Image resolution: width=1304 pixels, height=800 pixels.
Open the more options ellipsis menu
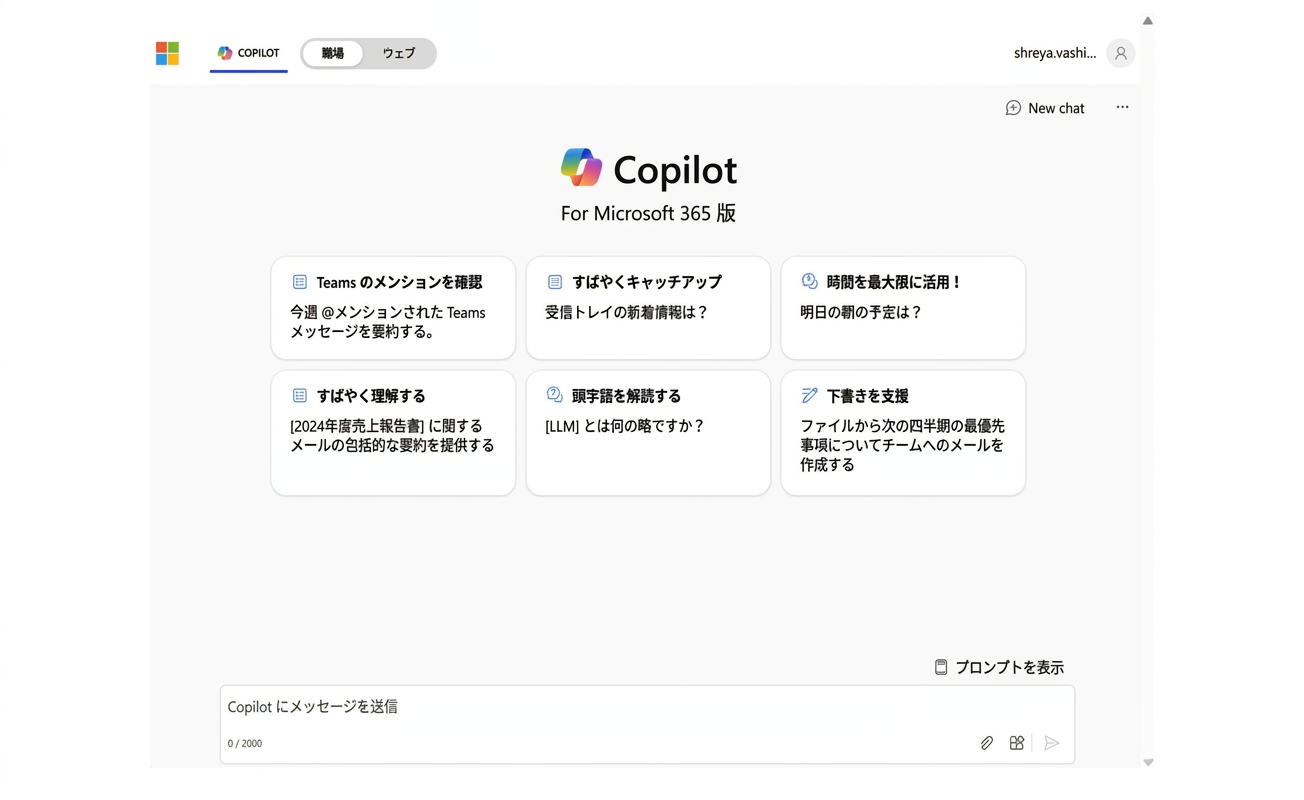[1122, 107]
